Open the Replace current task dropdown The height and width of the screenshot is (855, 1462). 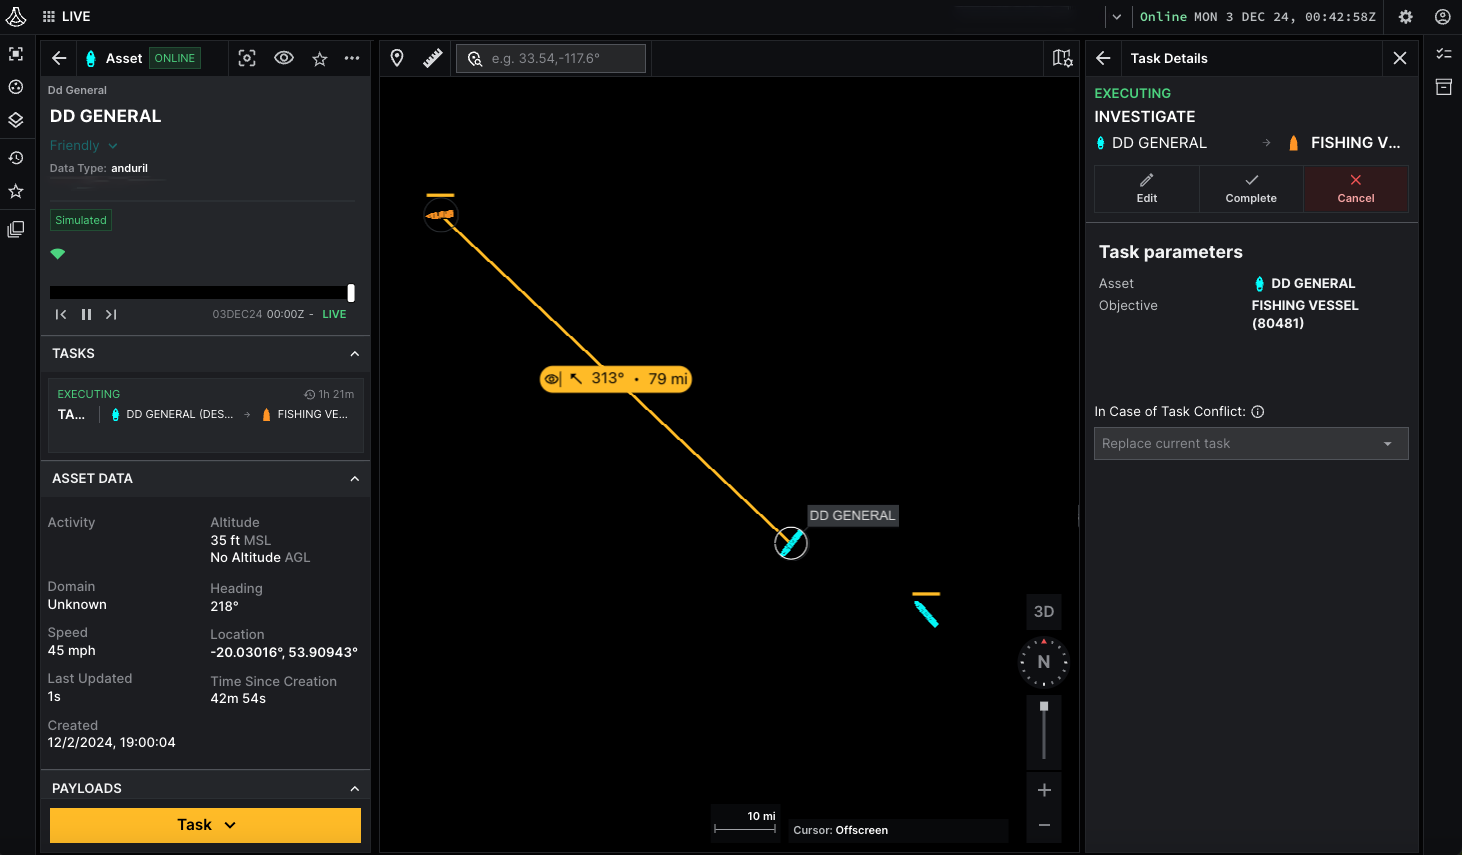[x=1250, y=444]
